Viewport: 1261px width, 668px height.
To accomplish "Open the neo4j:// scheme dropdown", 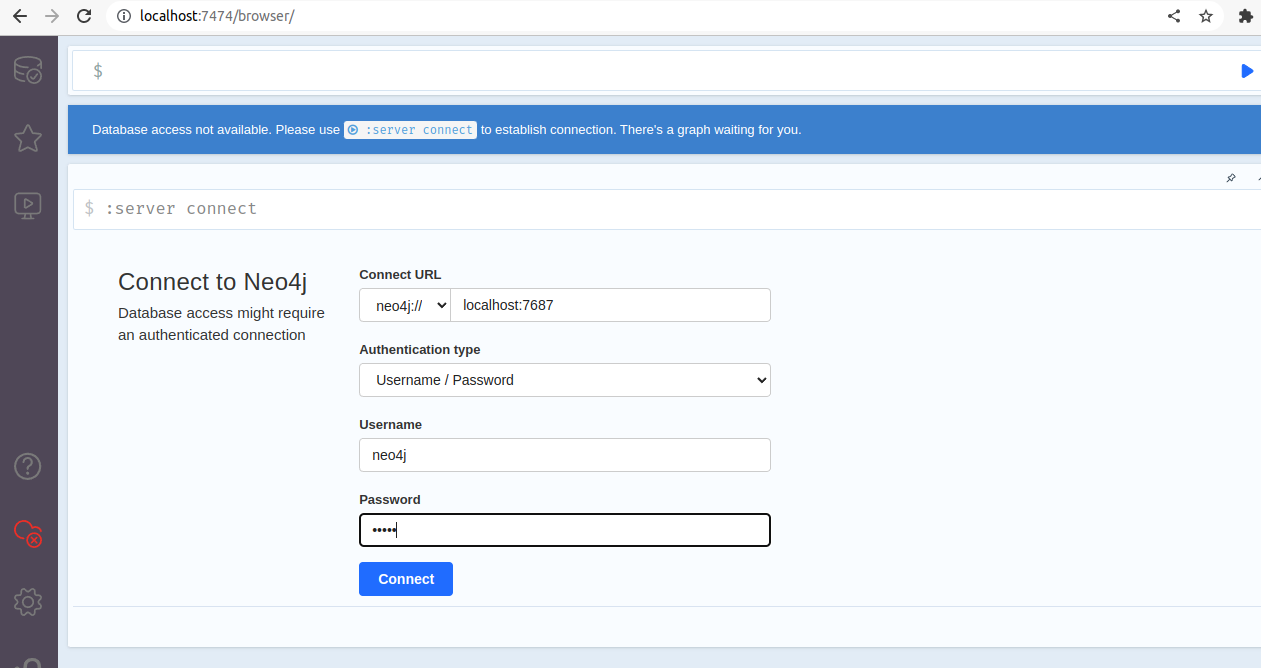I will [404, 304].
